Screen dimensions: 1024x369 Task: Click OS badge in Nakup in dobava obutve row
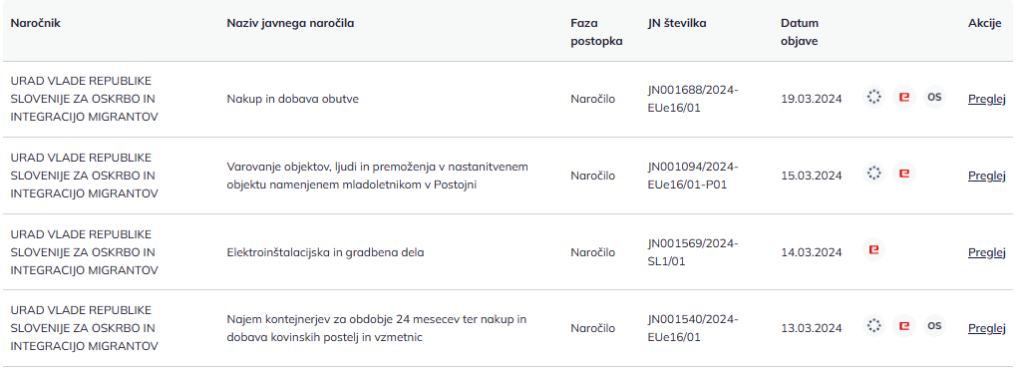click(x=935, y=98)
